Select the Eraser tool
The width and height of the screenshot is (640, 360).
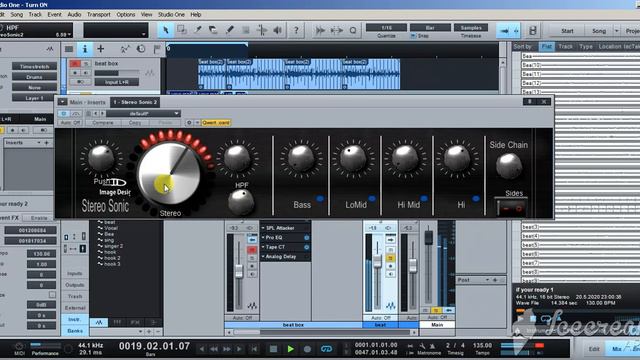(x=213, y=30)
